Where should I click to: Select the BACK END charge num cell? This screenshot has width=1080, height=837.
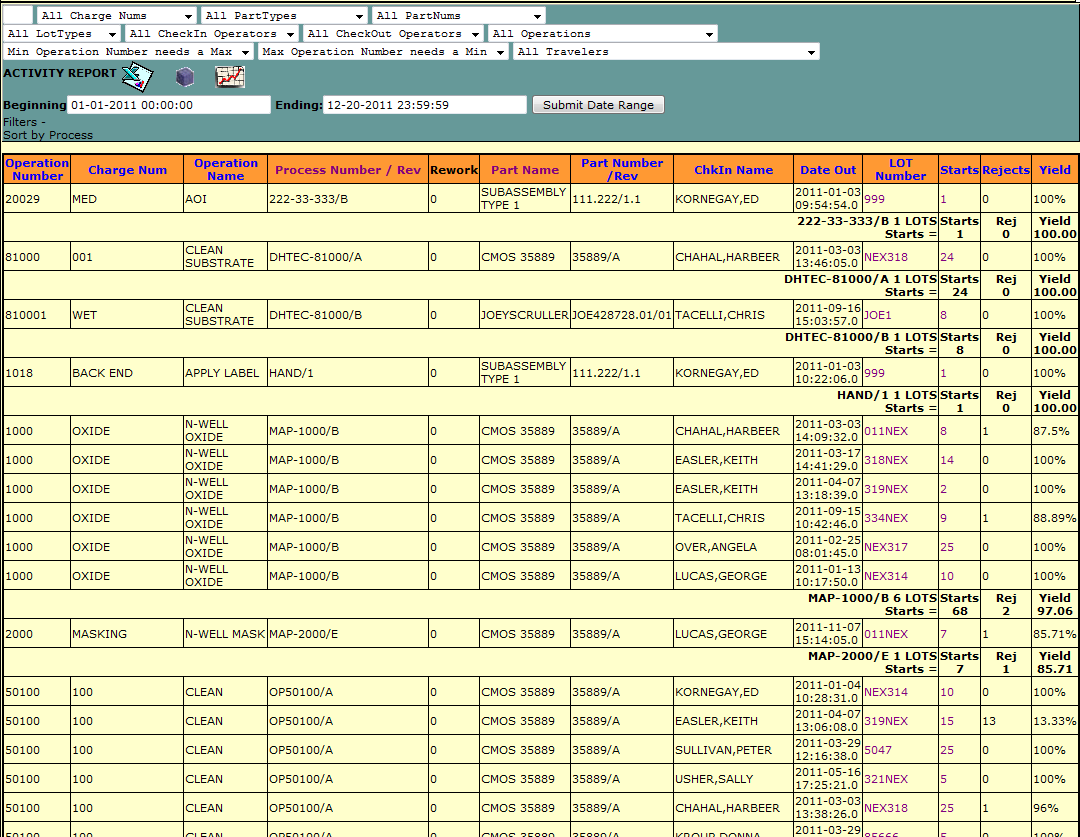coord(127,373)
